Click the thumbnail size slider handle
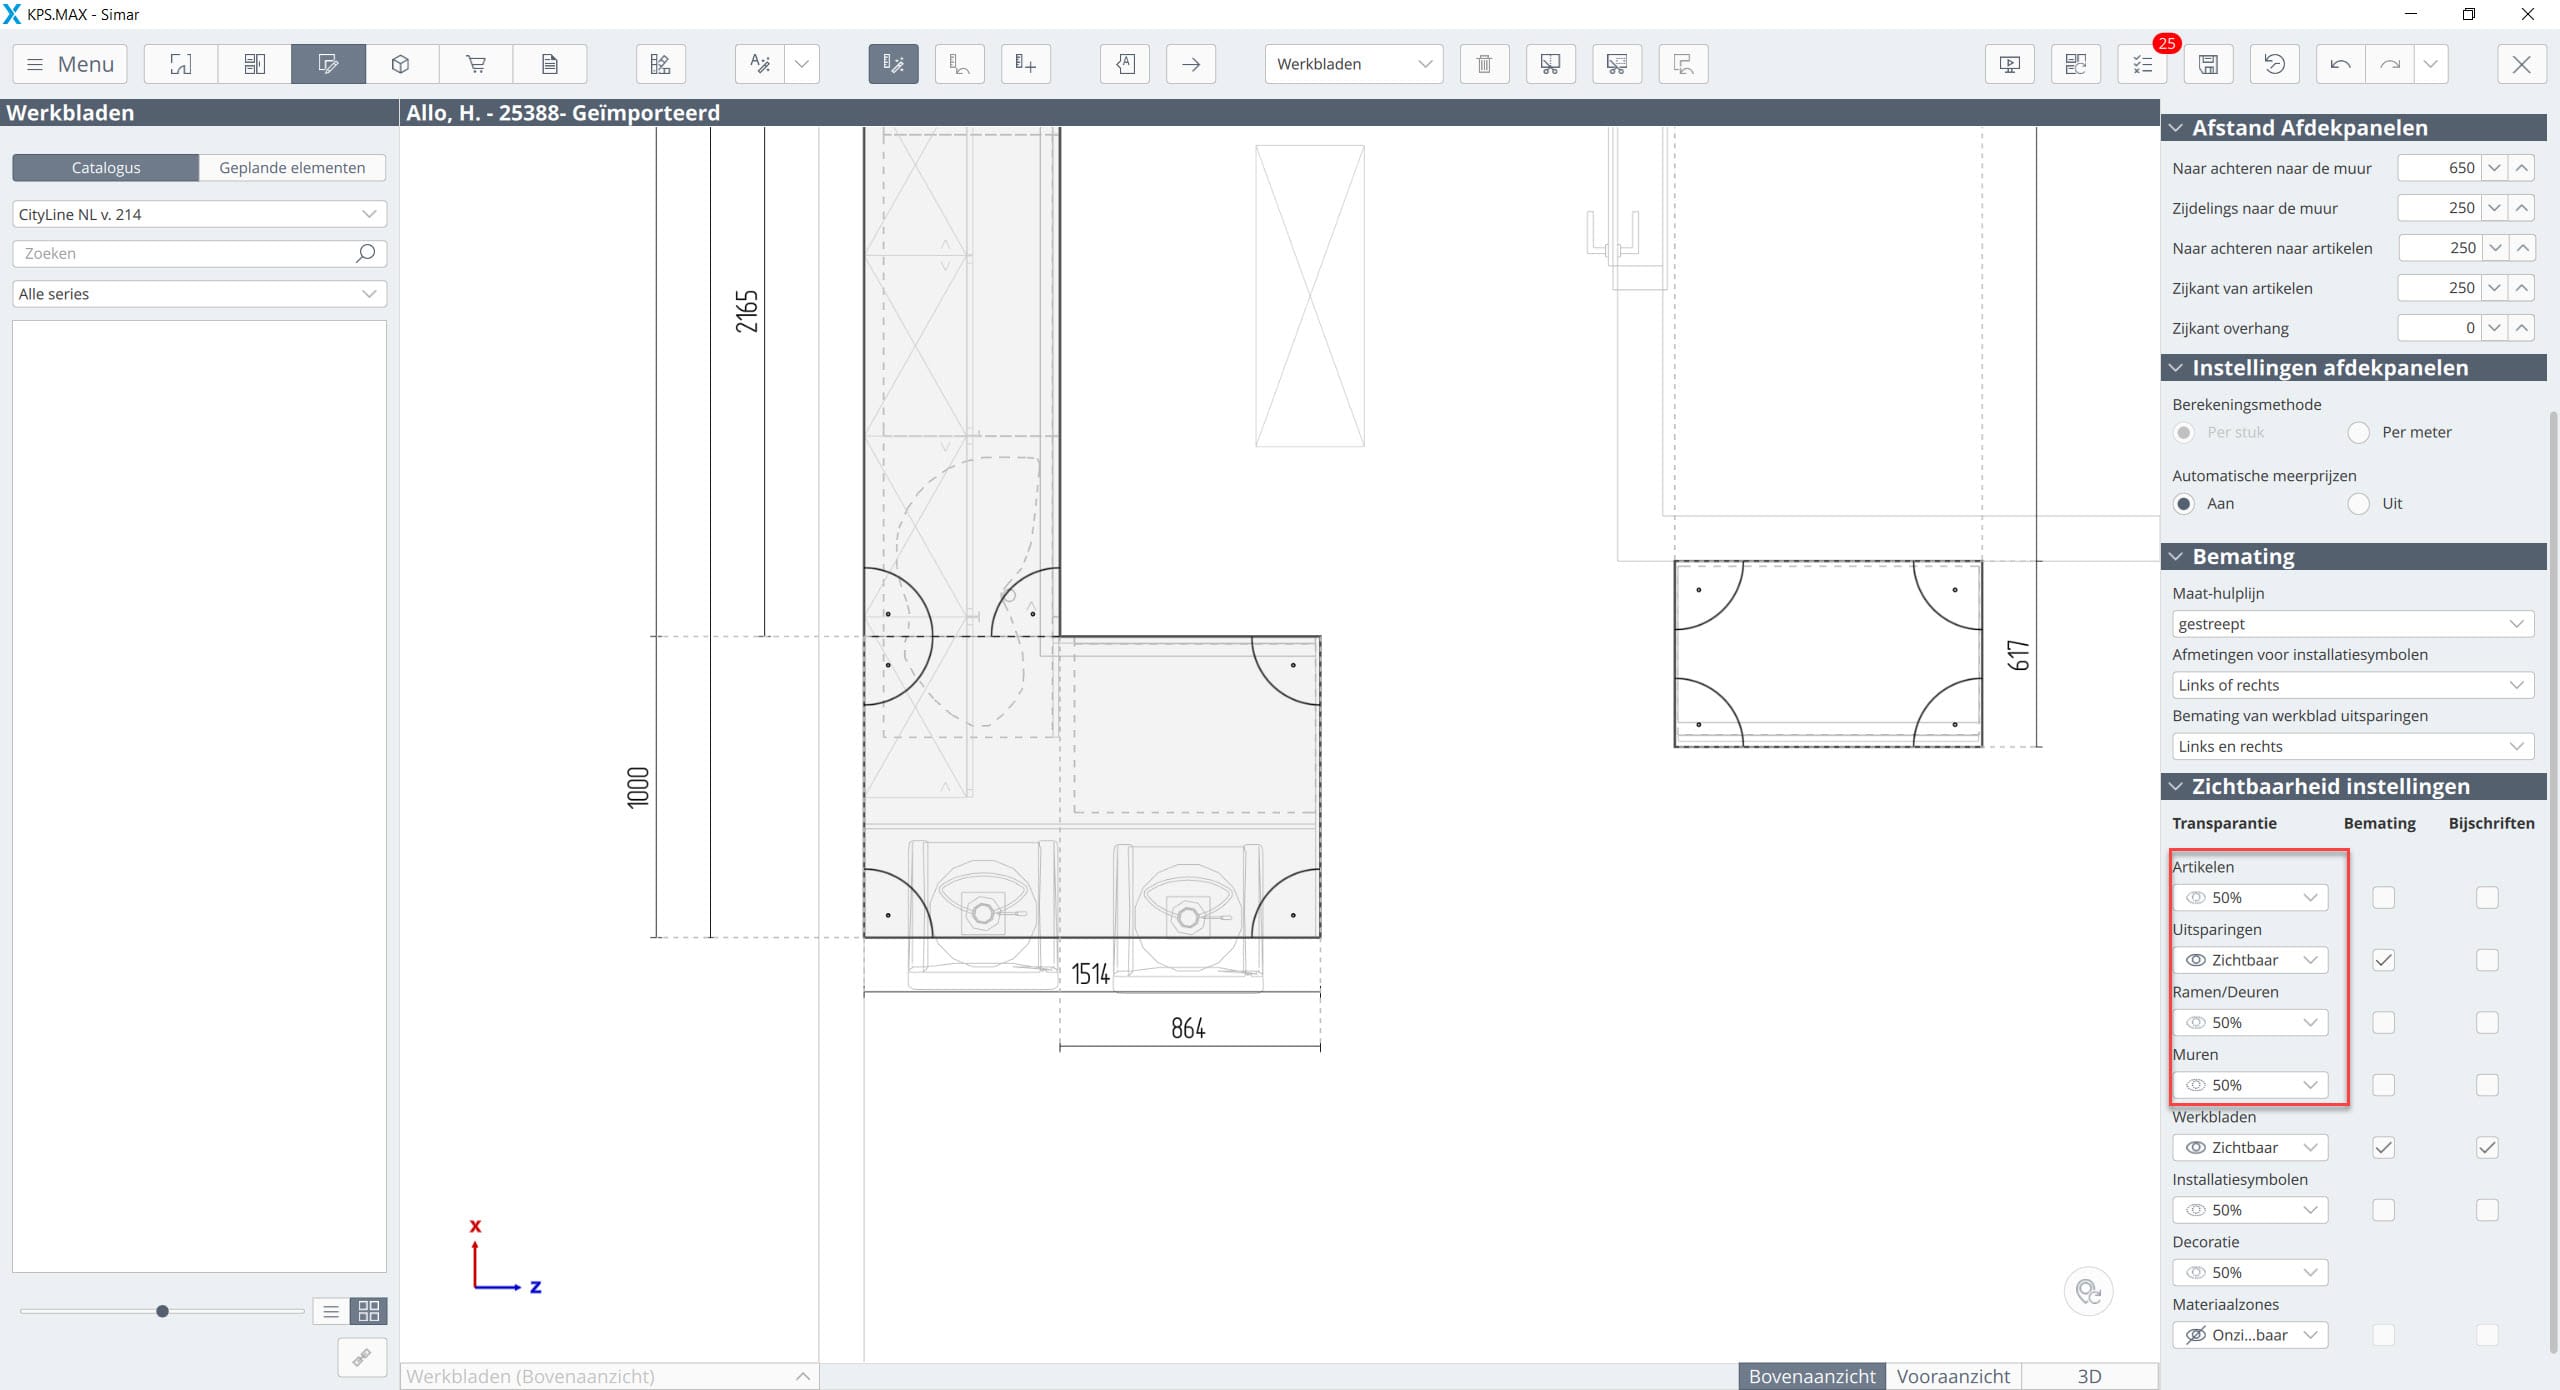Viewport: 2560px width, 1390px height. [162, 1311]
